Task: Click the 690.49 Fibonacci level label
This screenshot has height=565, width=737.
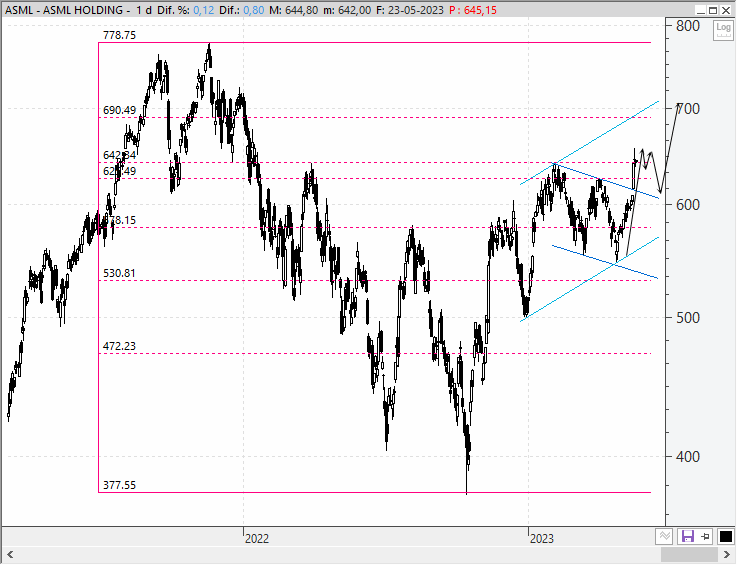Action: [x=119, y=110]
